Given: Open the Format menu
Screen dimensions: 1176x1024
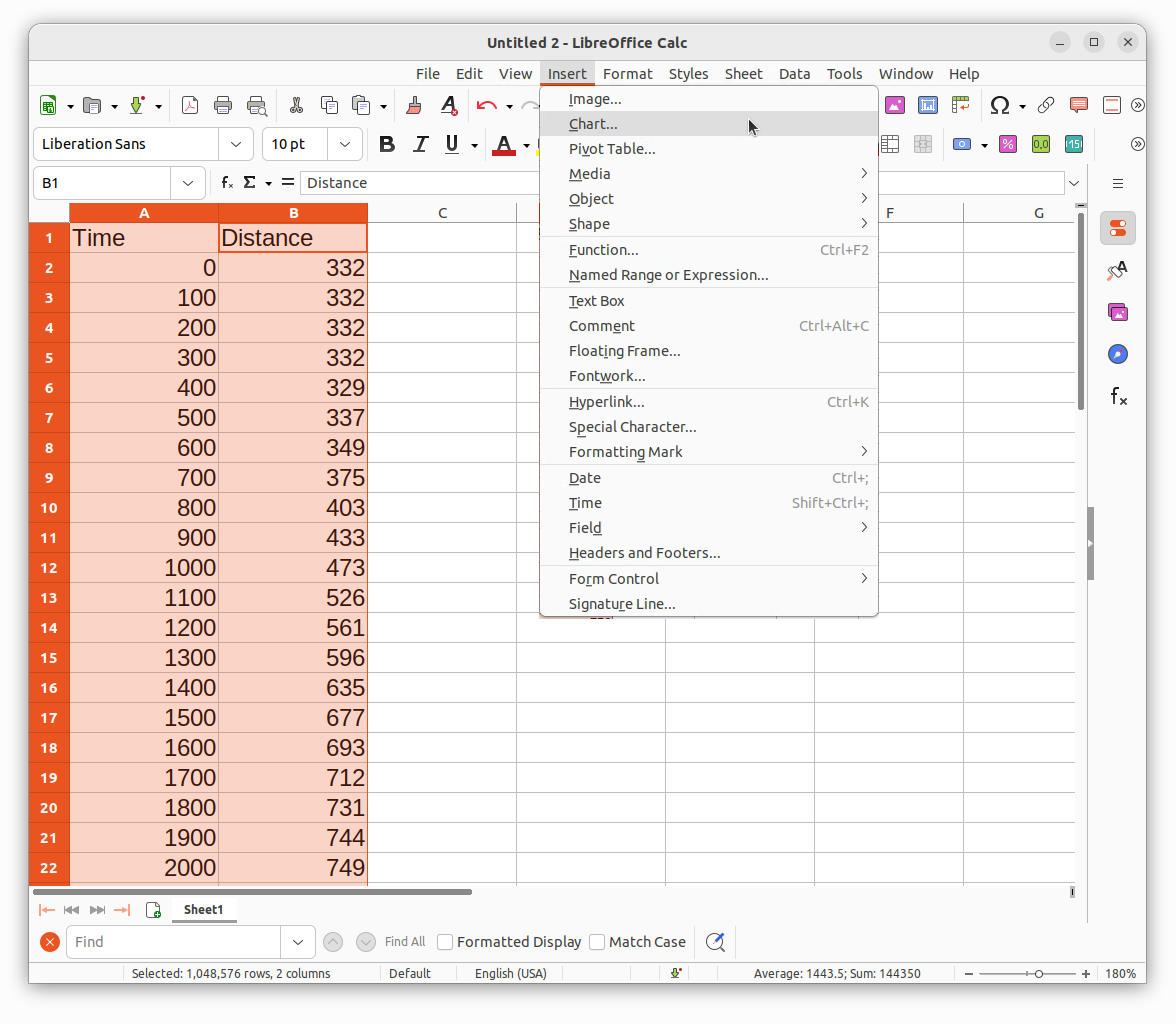Looking at the screenshot, I should click(628, 74).
